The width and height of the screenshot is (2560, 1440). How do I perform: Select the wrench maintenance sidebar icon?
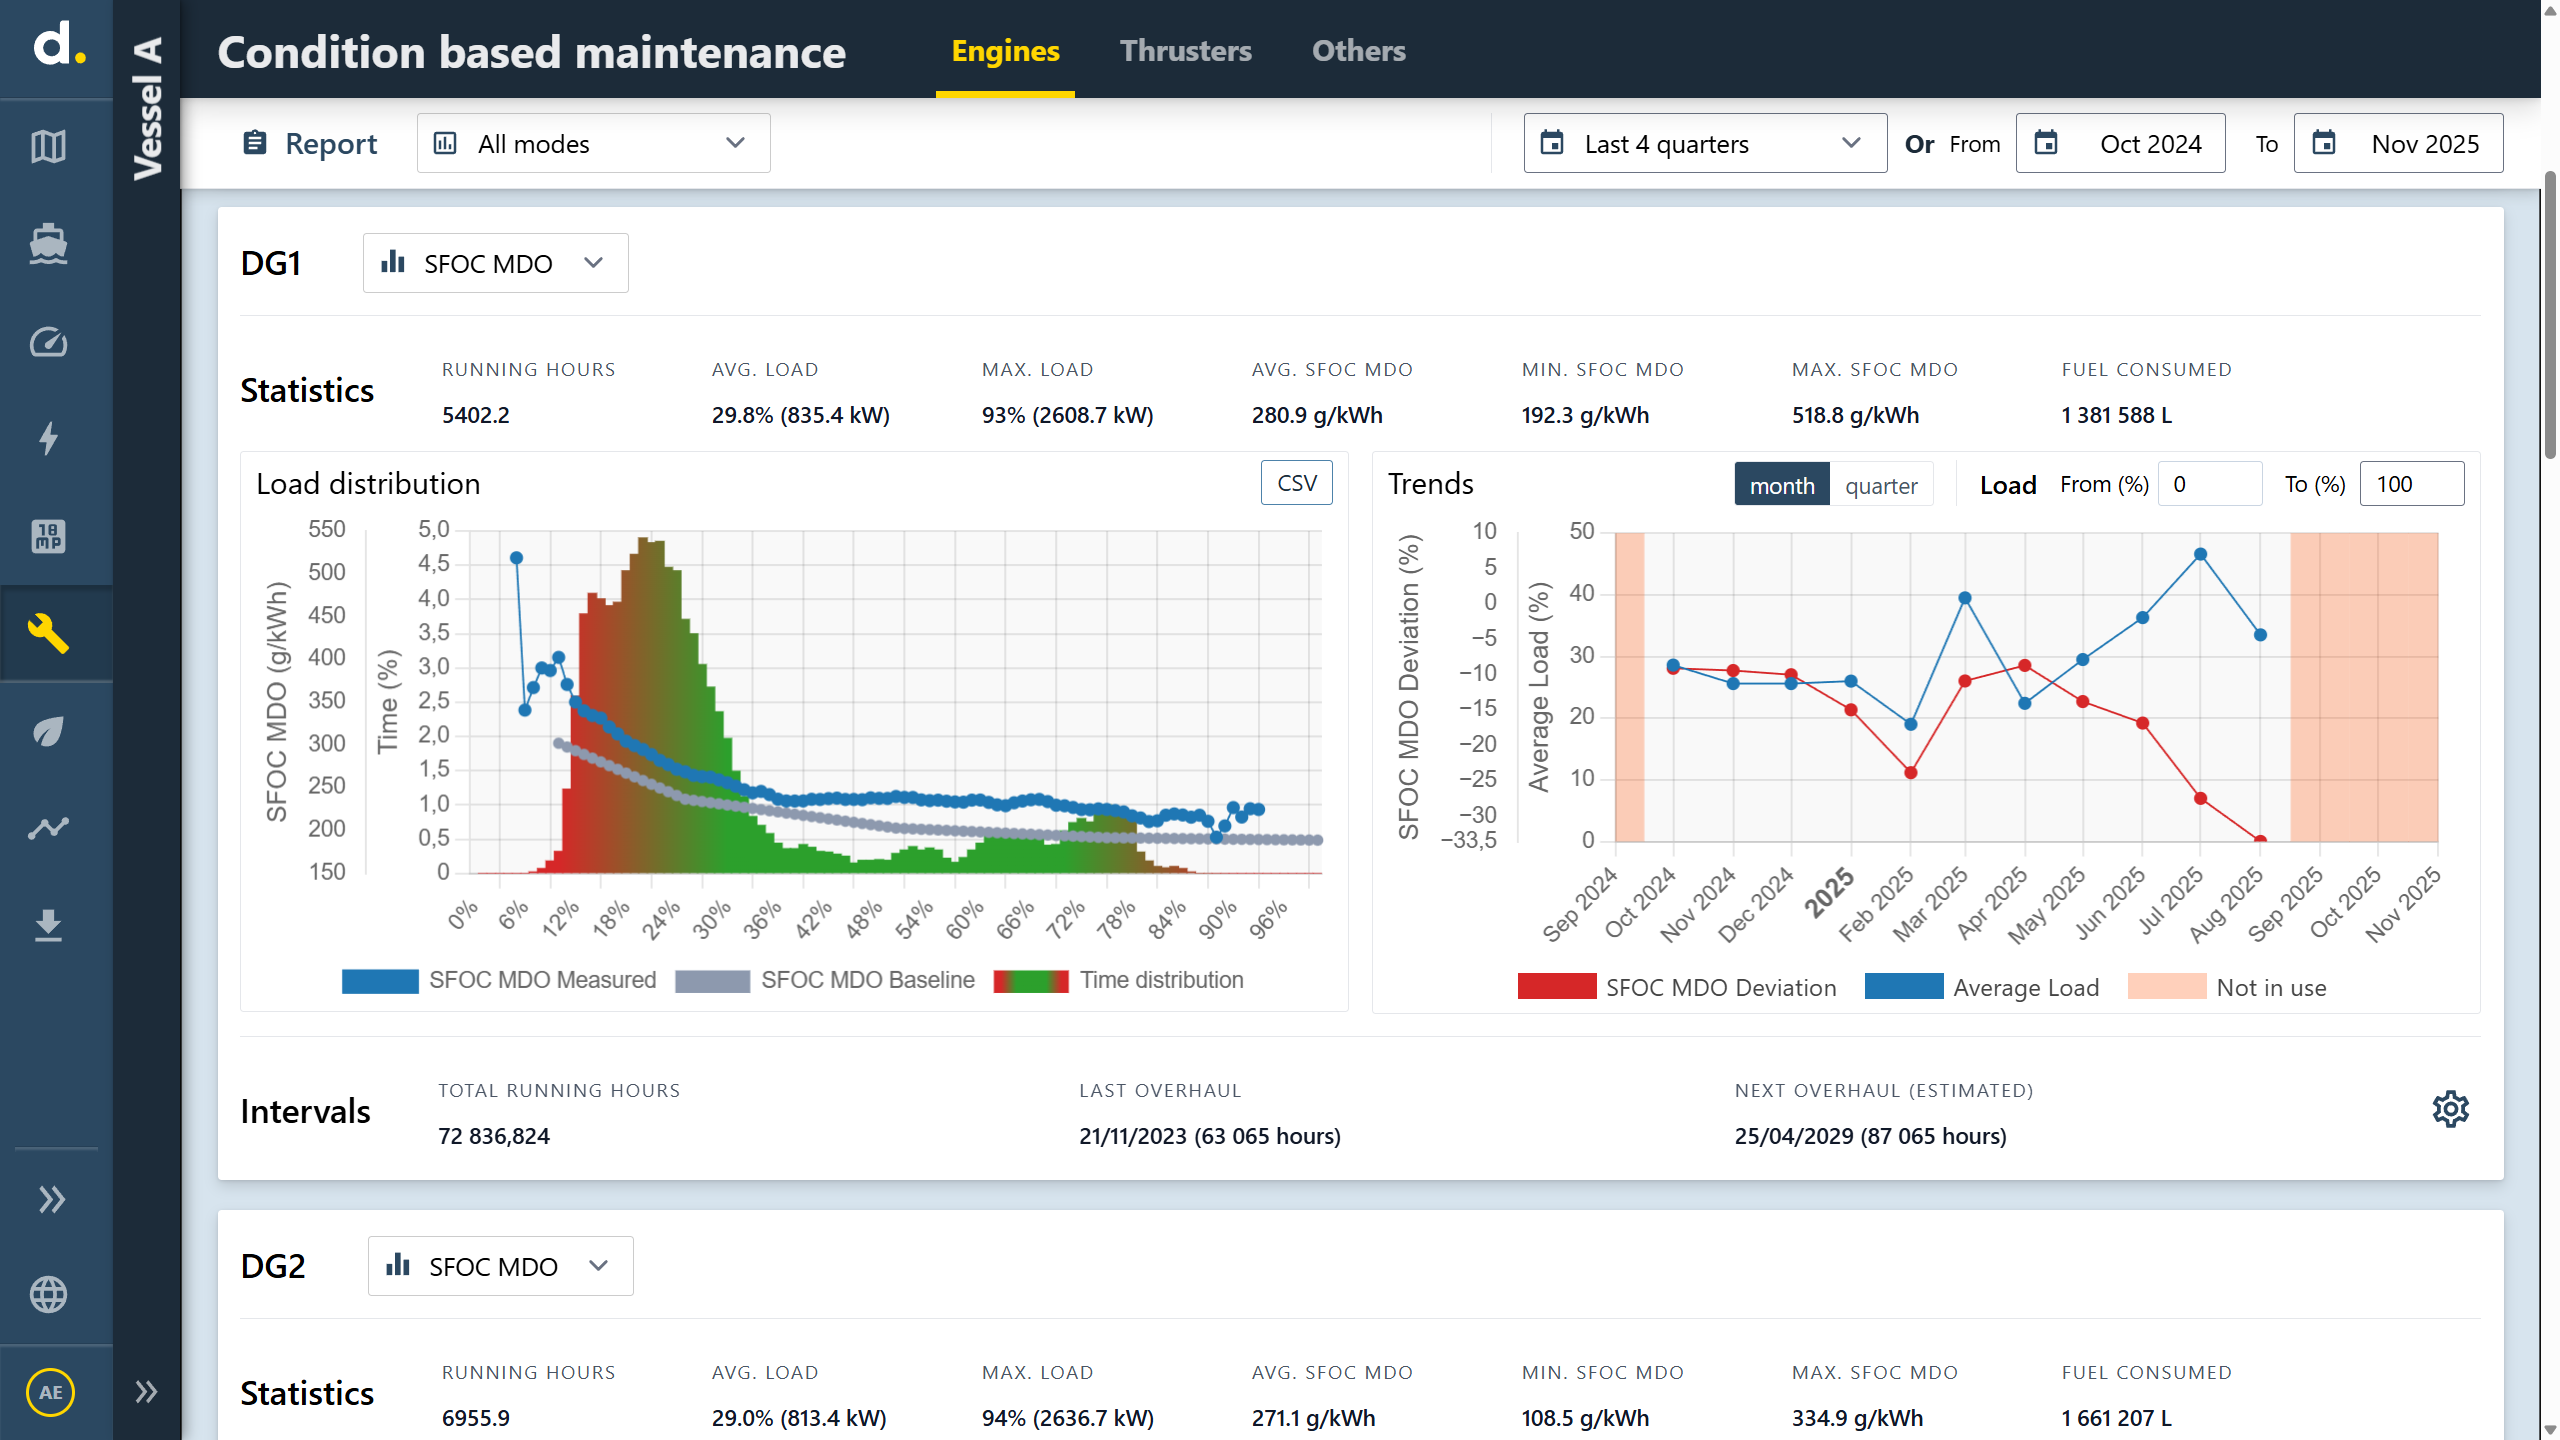[48, 633]
